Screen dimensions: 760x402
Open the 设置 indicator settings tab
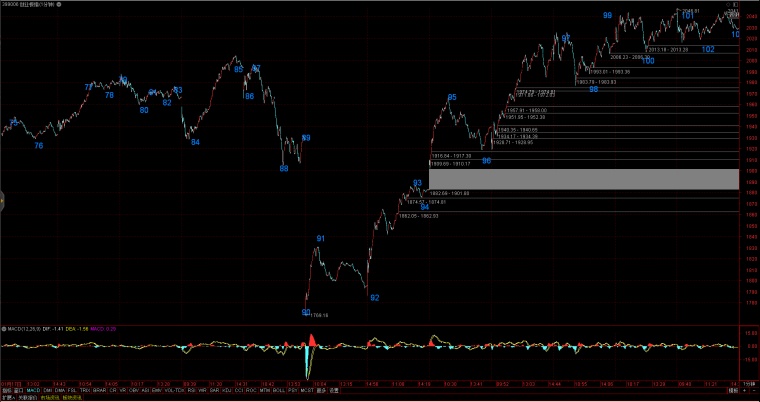[x=334, y=390]
